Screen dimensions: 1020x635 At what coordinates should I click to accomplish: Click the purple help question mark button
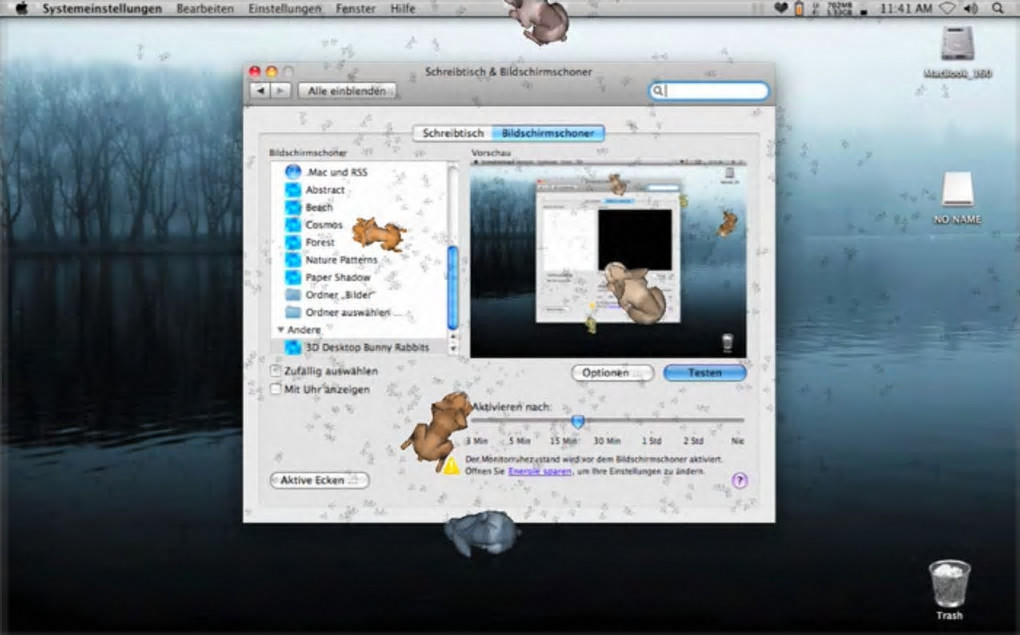point(739,480)
